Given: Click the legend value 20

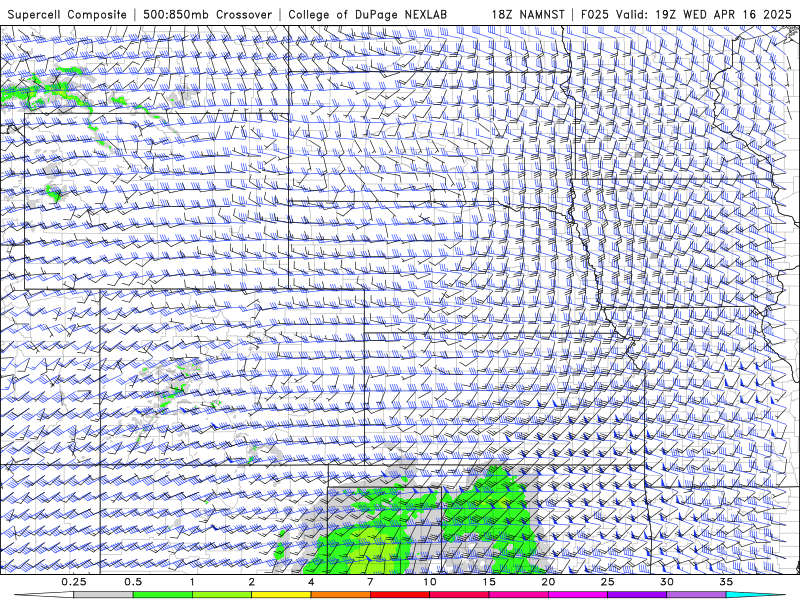Looking at the screenshot, I should point(548,582).
